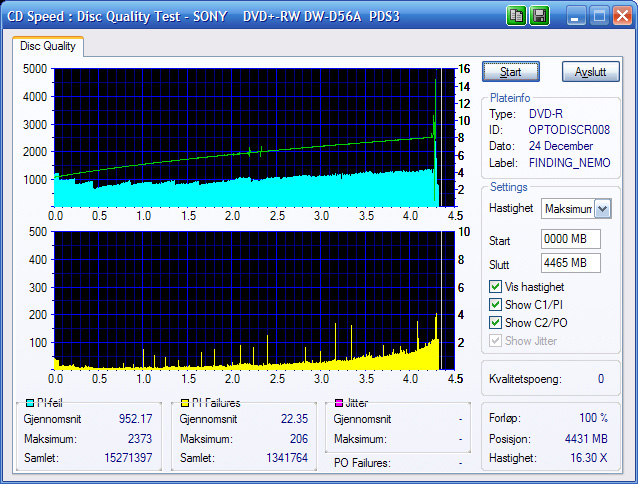
Task: Click the Start position field 0000 MB
Action: (570, 239)
